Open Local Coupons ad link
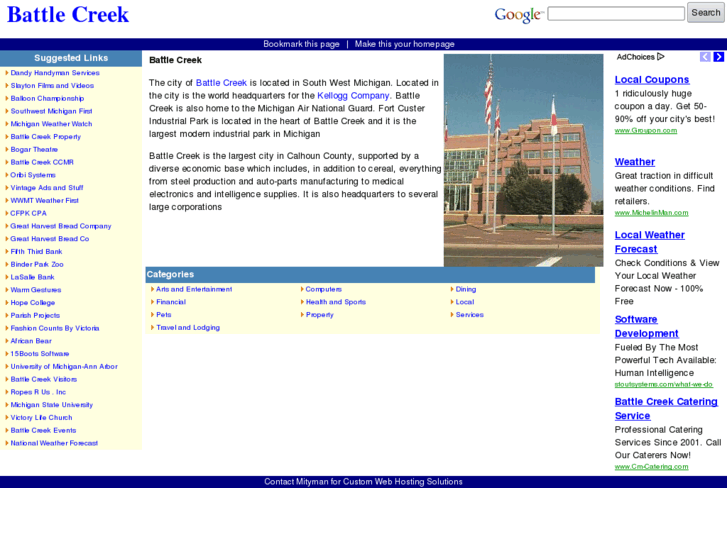The width and height of the screenshot is (727, 545). (652, 80)
